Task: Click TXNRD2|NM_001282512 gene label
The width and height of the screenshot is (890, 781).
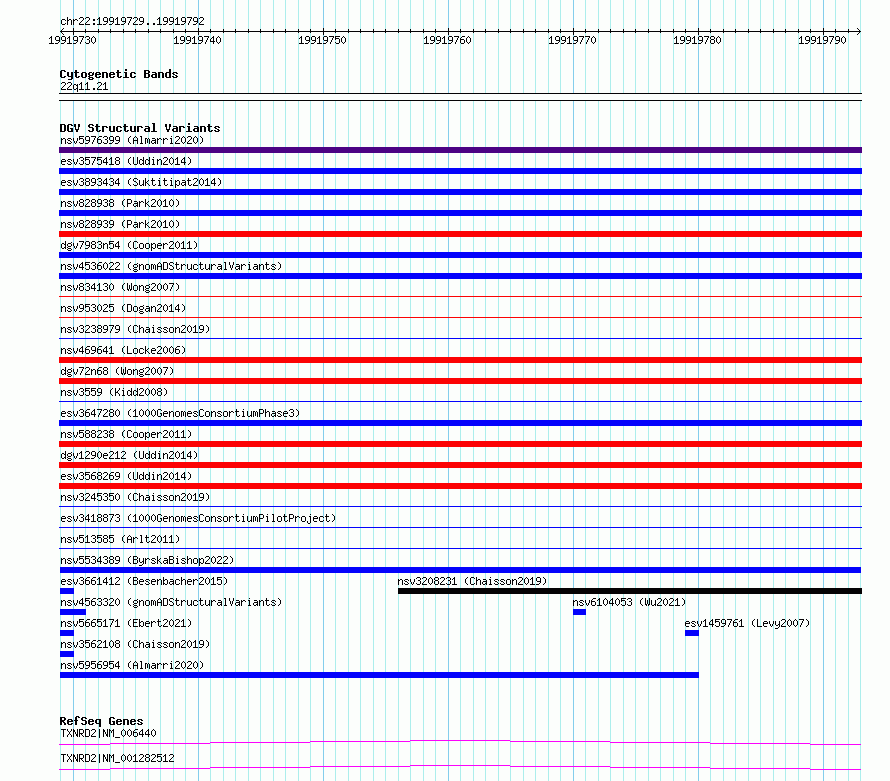Action: coord(117,758)
